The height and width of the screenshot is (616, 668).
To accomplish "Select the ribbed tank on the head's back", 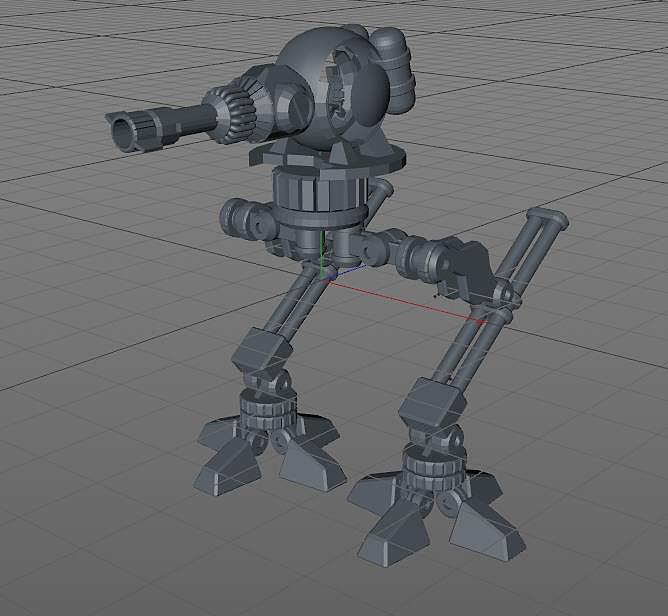I will point(392,70).
